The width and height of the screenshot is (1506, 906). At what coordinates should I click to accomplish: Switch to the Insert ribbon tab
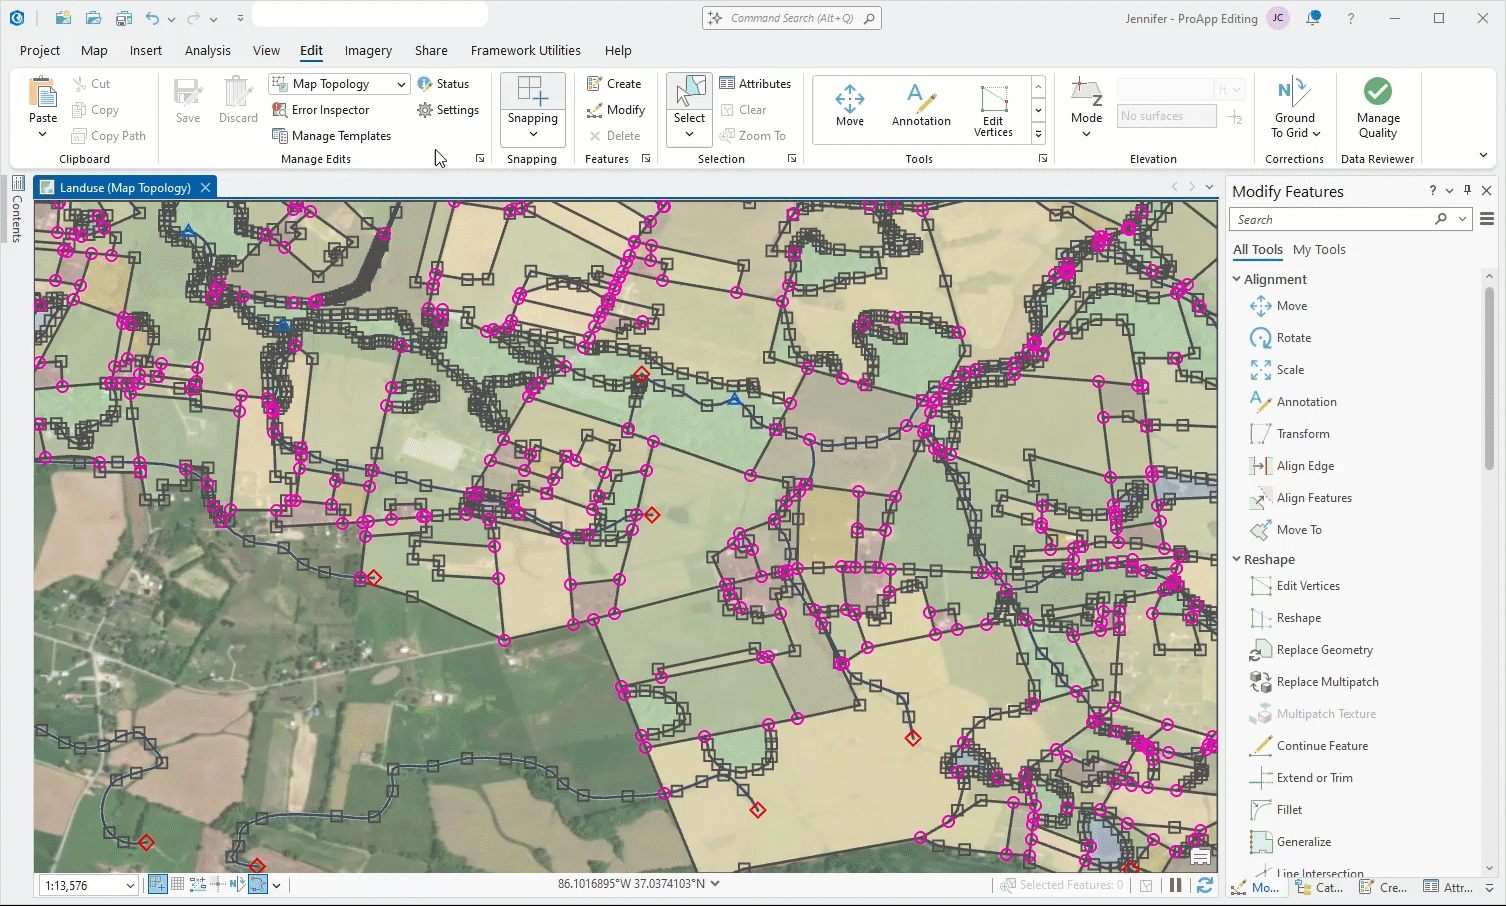point(145,51)
